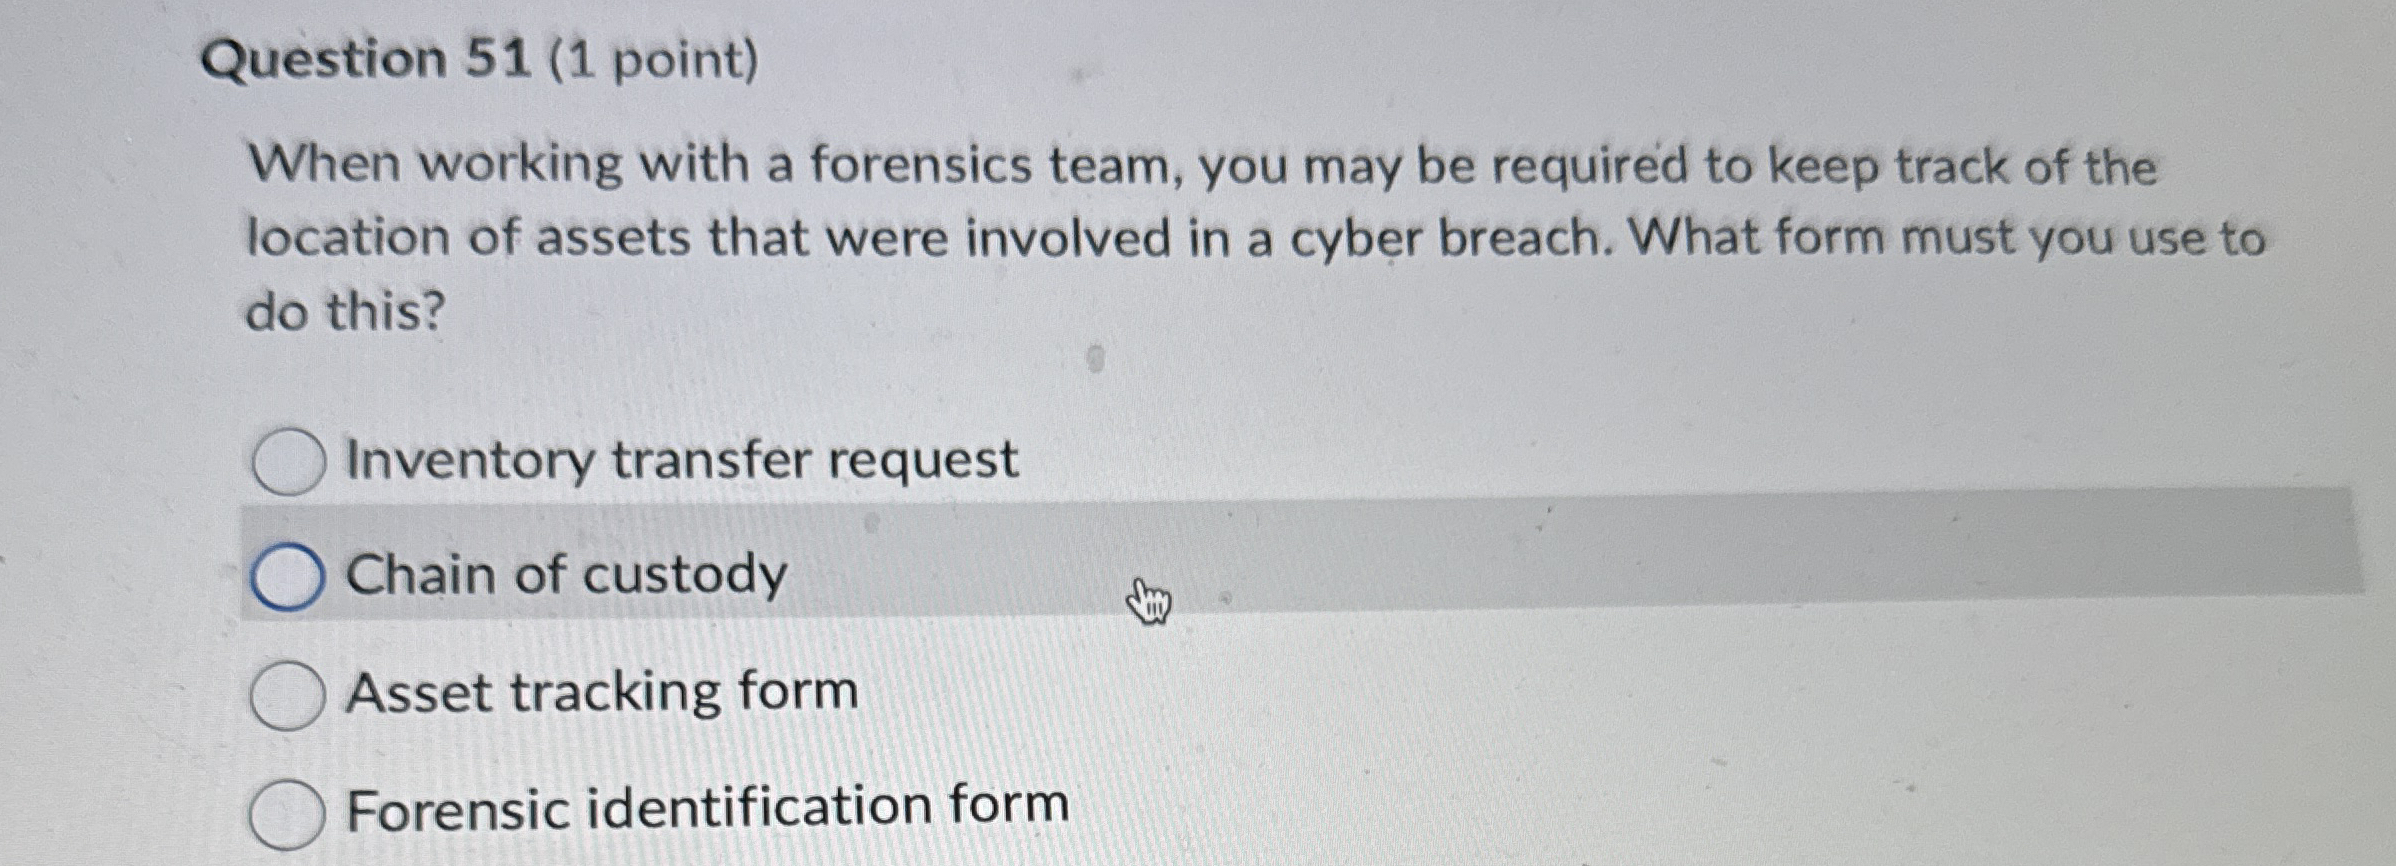Screen dimensions: 2396x866
Task: Select the Forensic identification form radio button
Action: 287,810
